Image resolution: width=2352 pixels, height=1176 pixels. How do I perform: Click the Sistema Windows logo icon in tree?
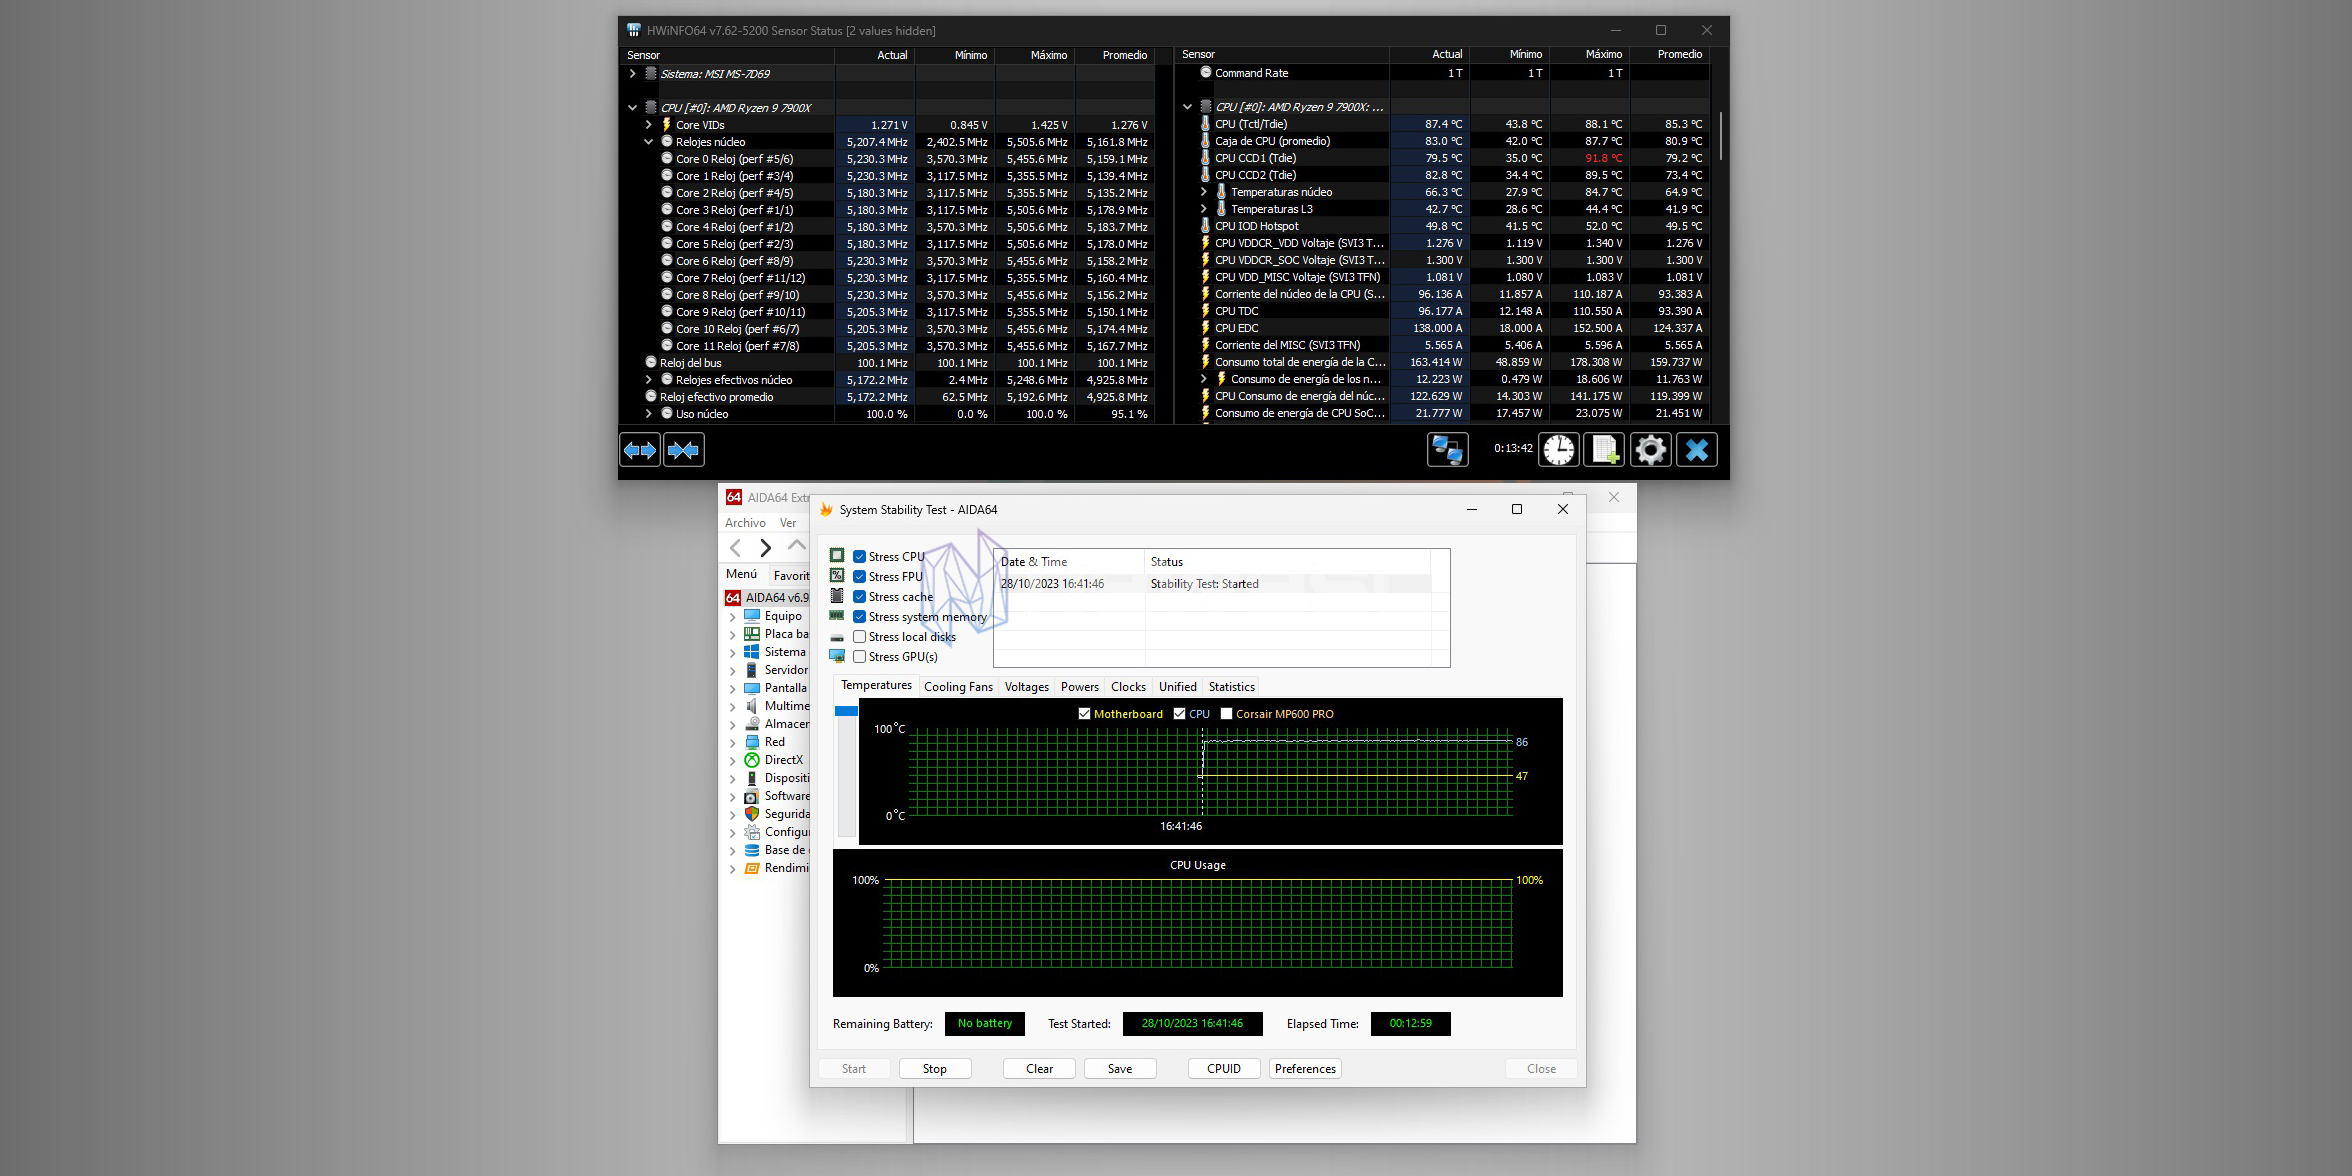(752, 652)
